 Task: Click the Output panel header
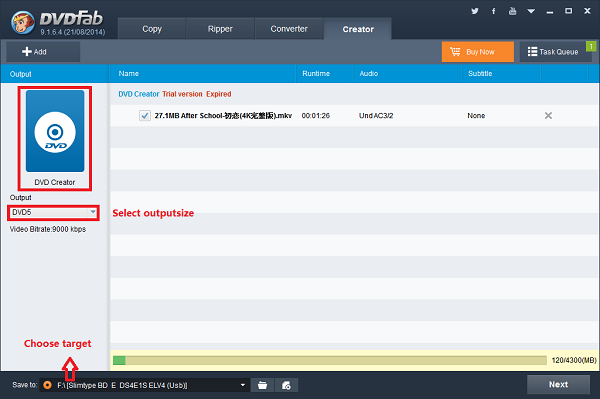coord(55,74)
